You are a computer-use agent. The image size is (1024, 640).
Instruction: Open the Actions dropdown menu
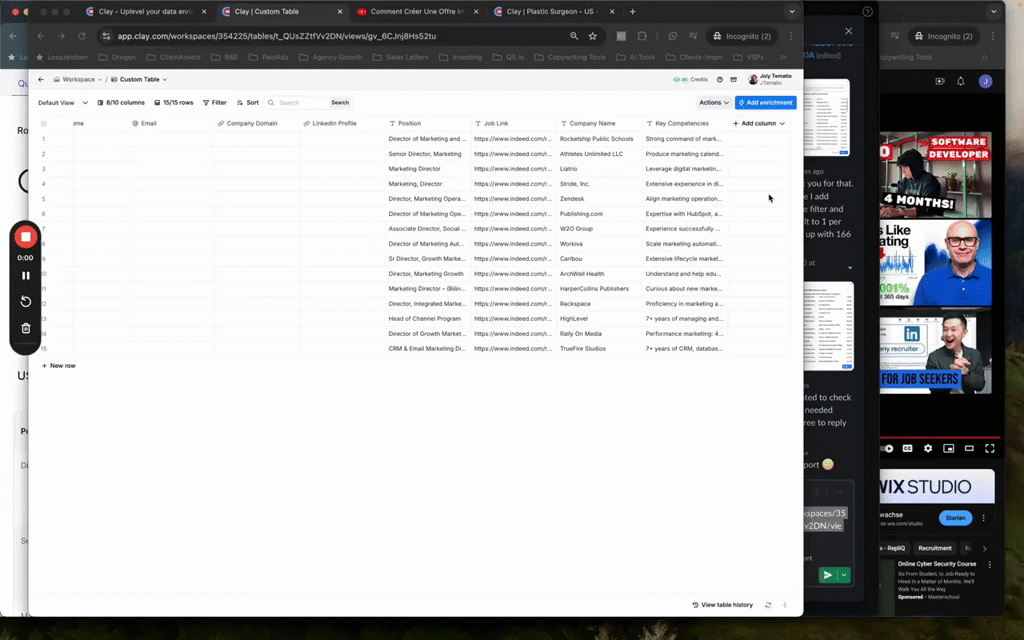[x=713, y=102]
